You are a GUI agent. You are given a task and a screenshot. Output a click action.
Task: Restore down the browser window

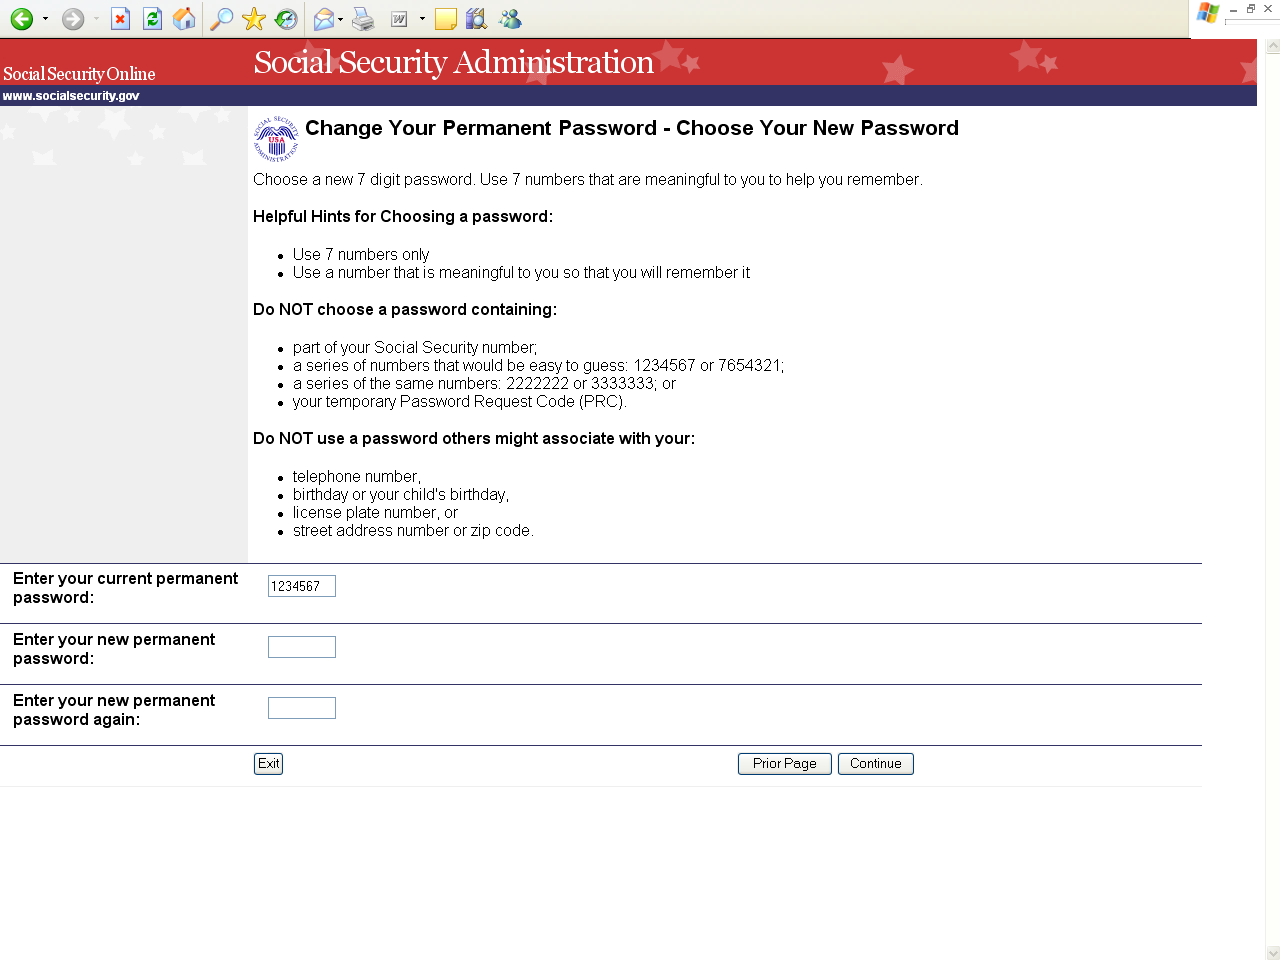click(x=1250, y=9)
